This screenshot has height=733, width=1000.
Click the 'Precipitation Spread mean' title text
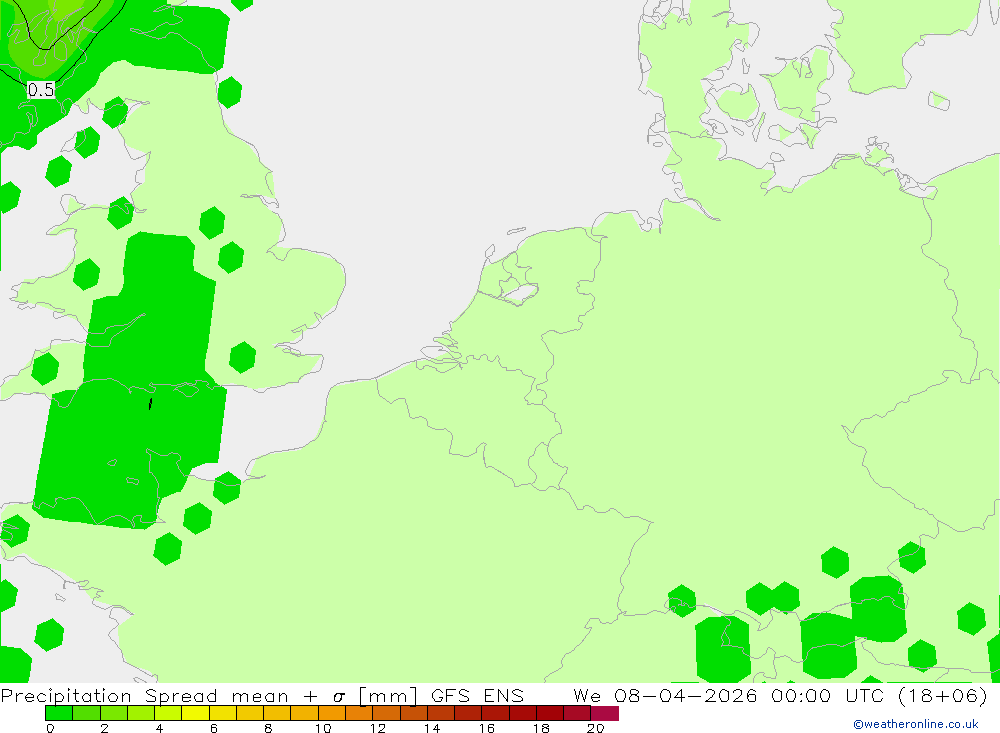coord(145,695)
